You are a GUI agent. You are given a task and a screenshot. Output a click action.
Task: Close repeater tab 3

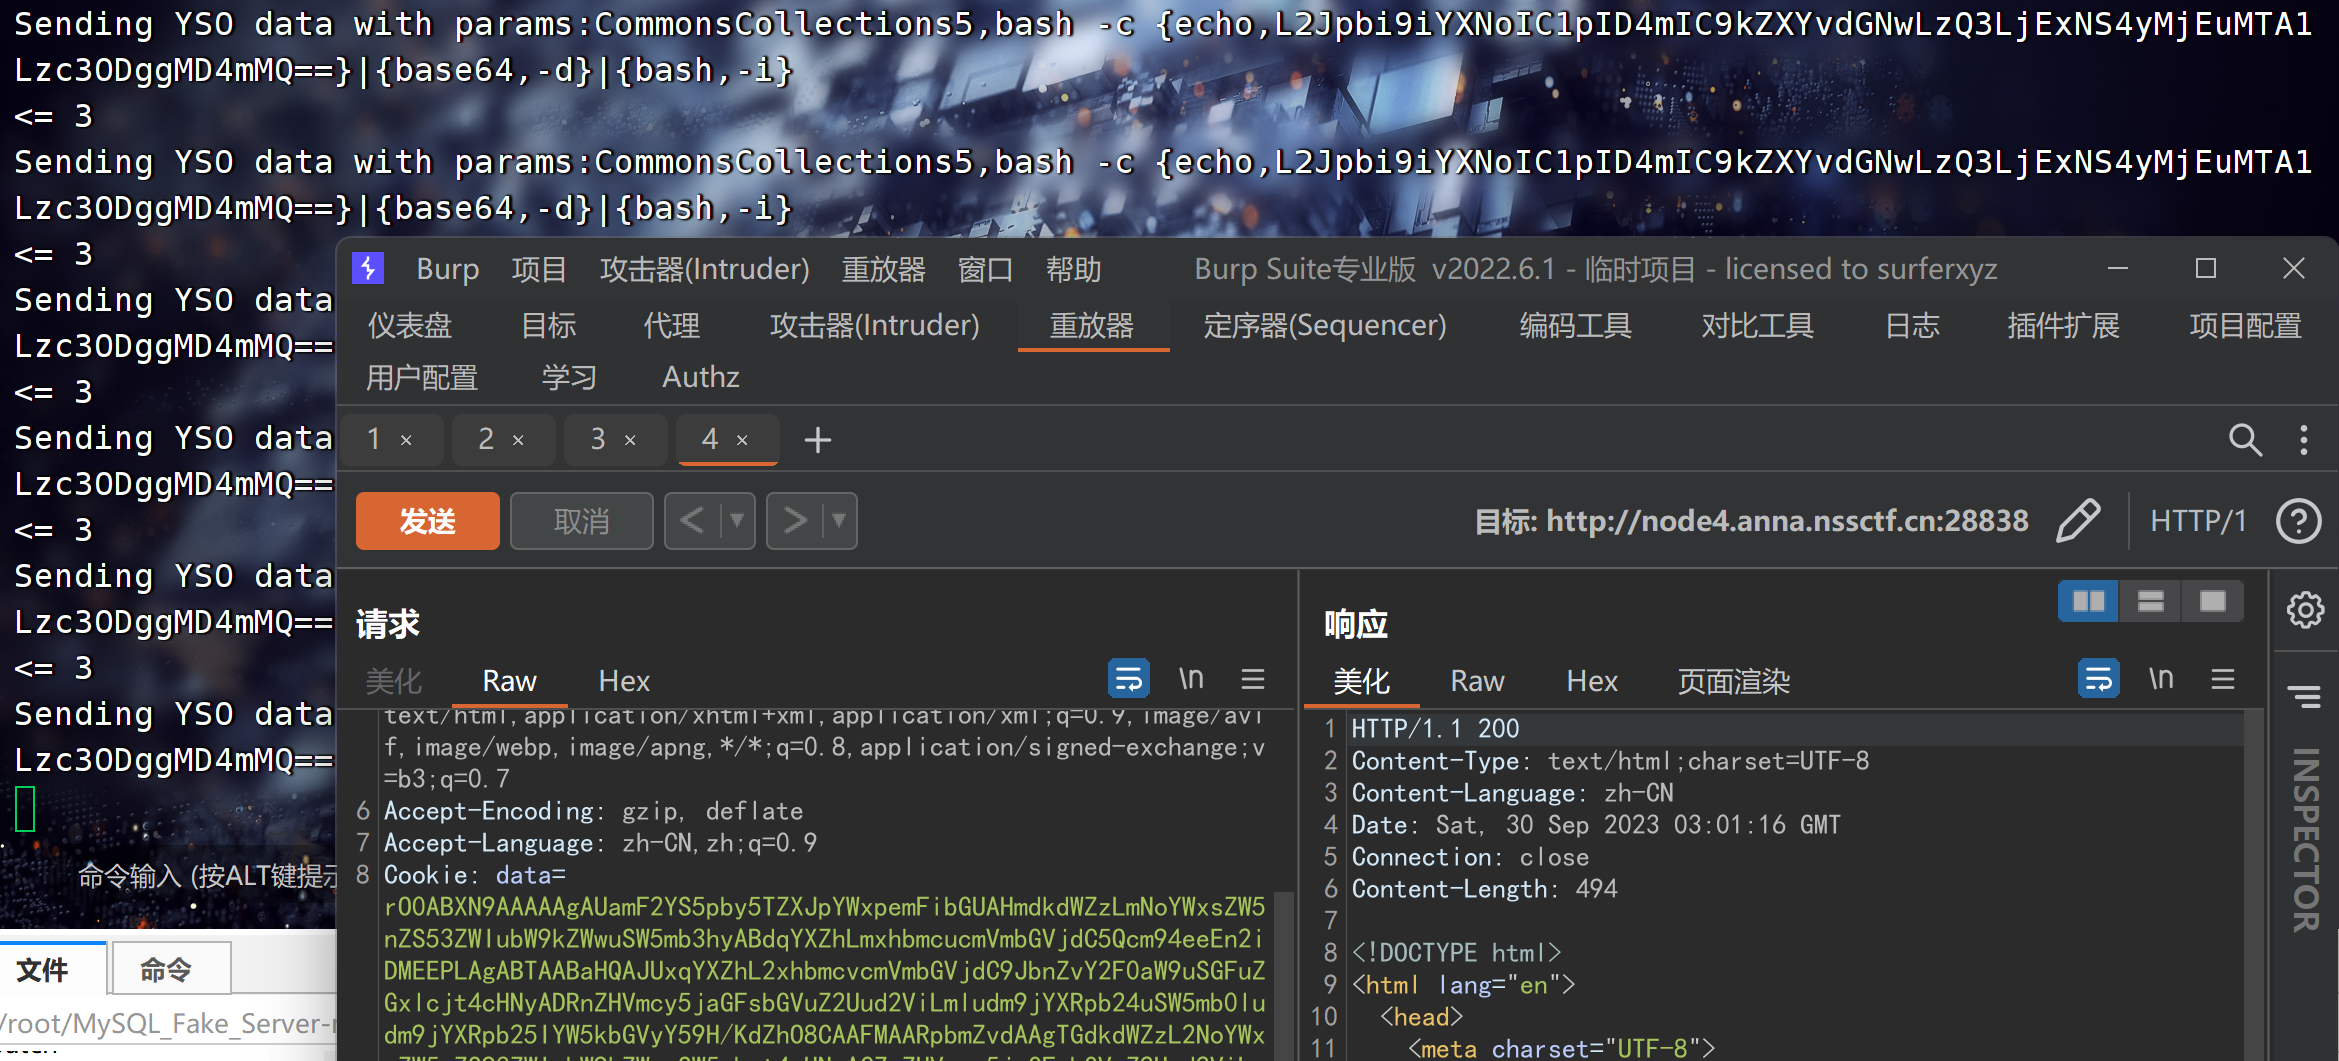click(x=631, y=440)
